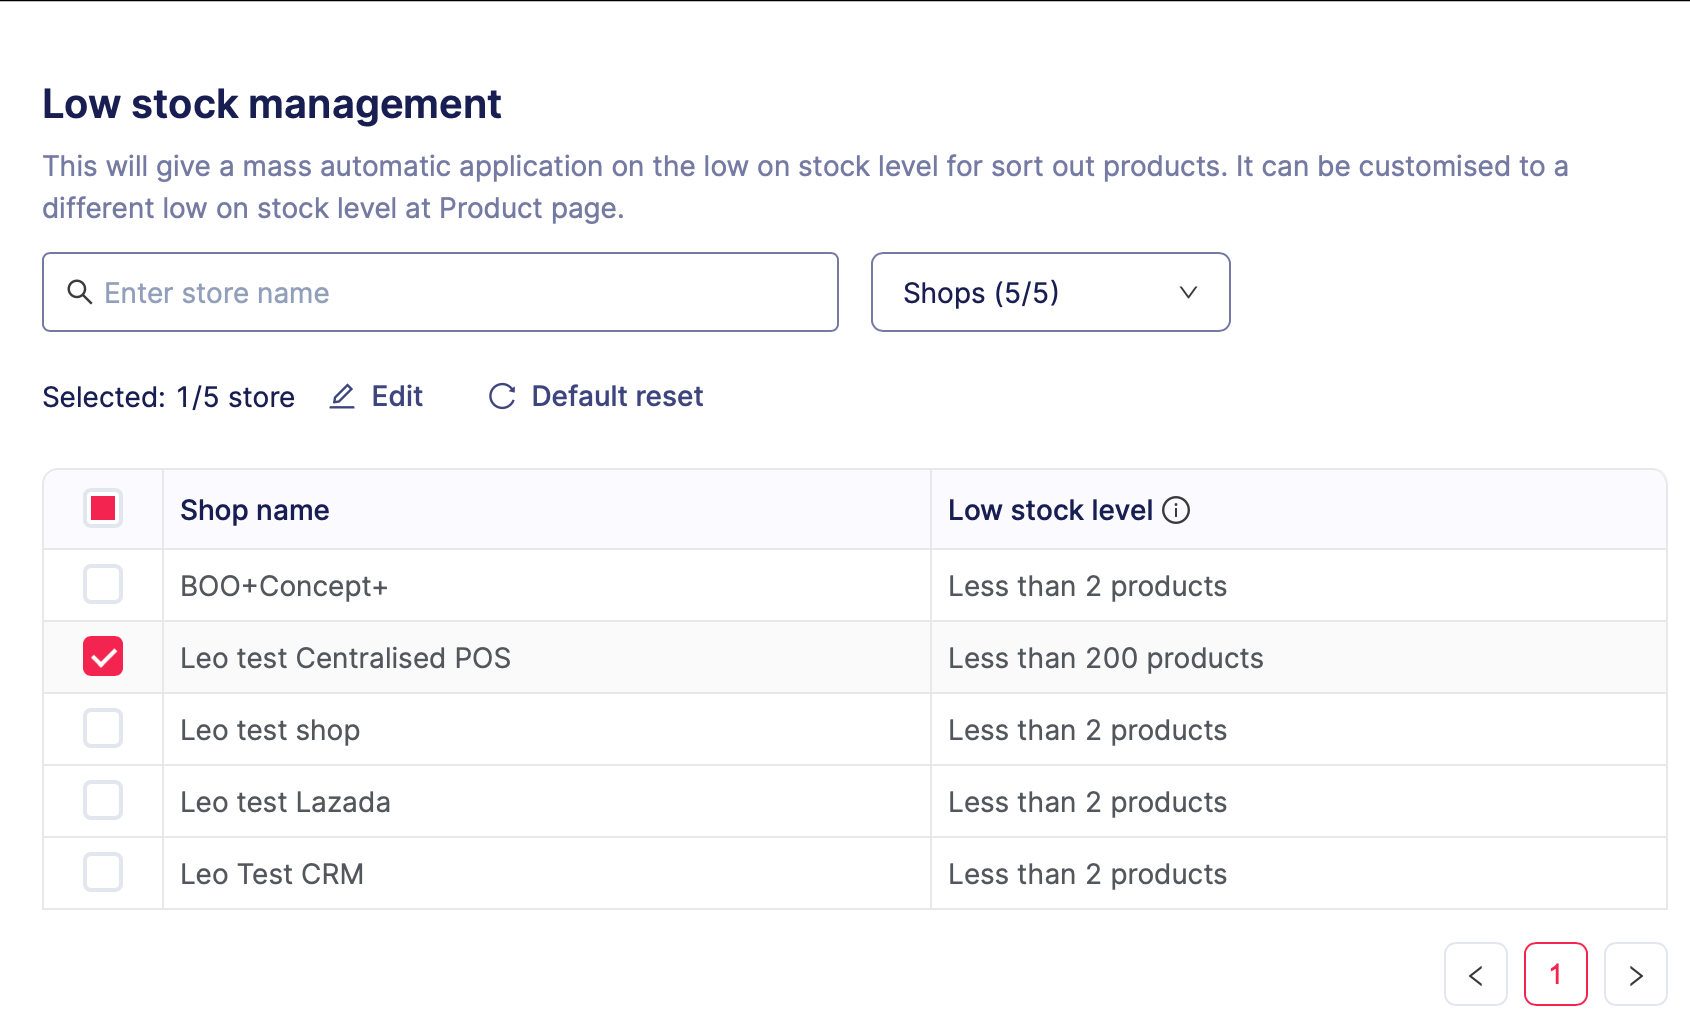The width and height of the screenshot is (1690, 1022).
Task: Click the Shops dropdown chevron arrow
Action: 1188,292
